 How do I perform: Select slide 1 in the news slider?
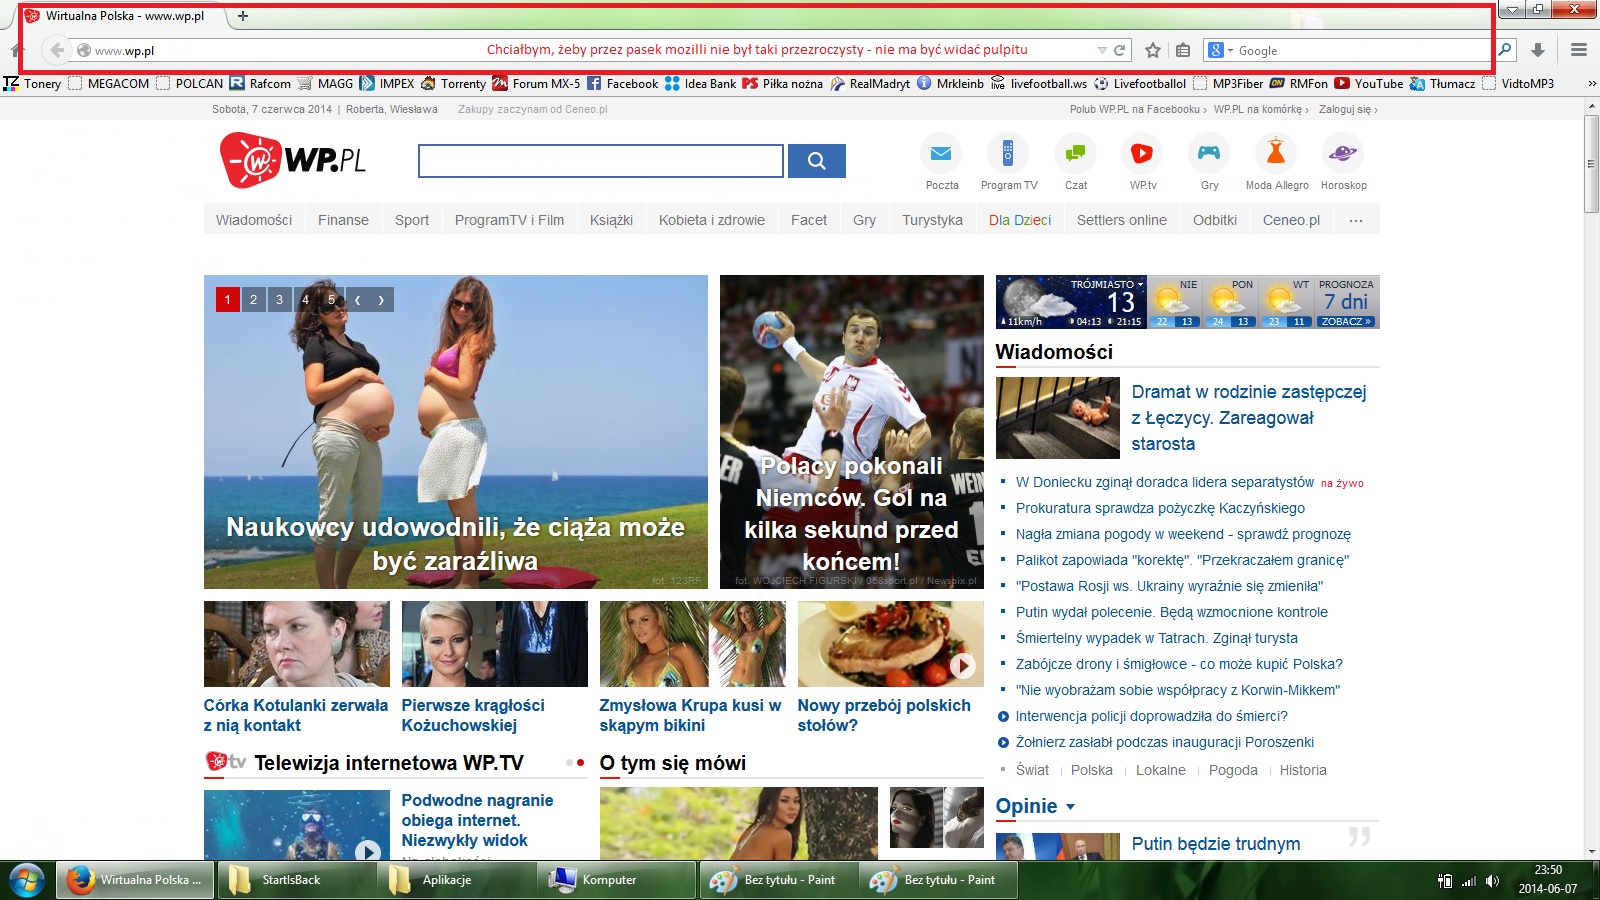pos(228,299)
